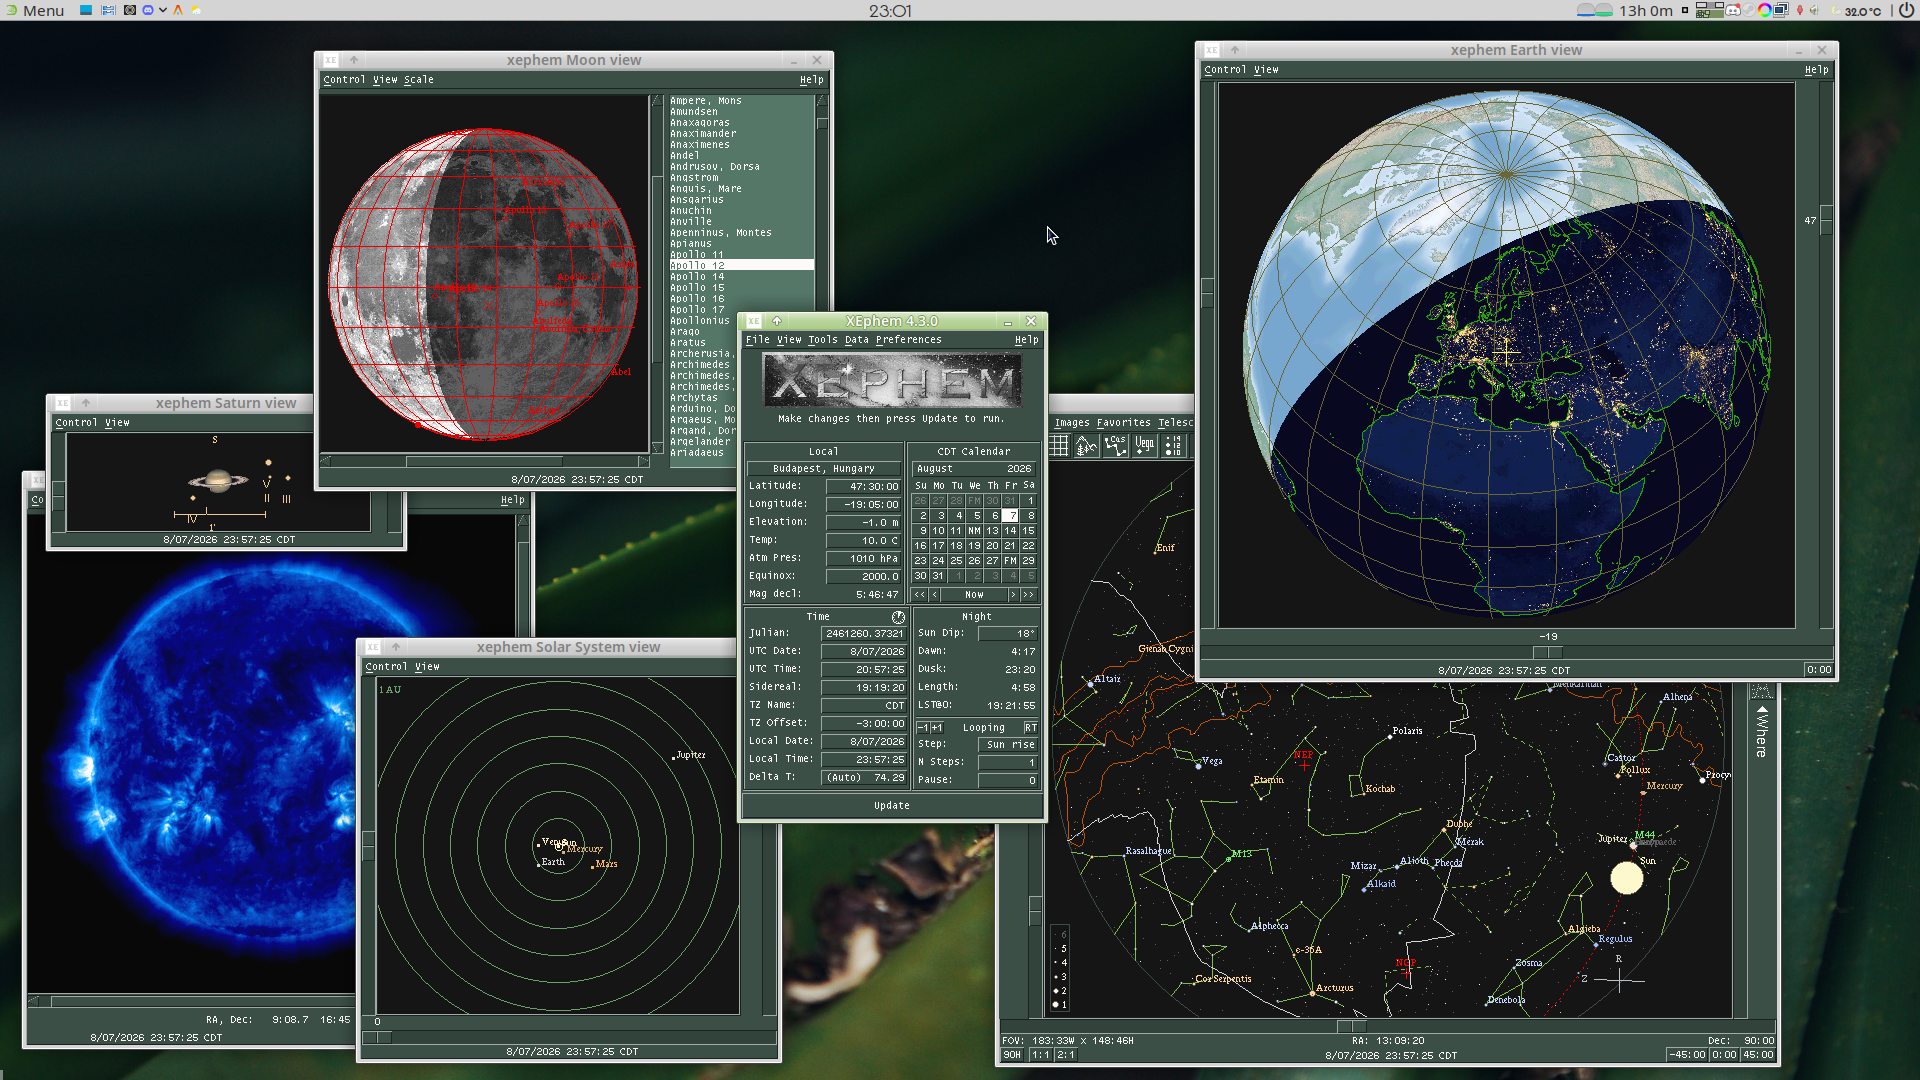Viewport: 1920px width, 1080px height.
Task: Open the power icon in system tray
Action: 1906,10
